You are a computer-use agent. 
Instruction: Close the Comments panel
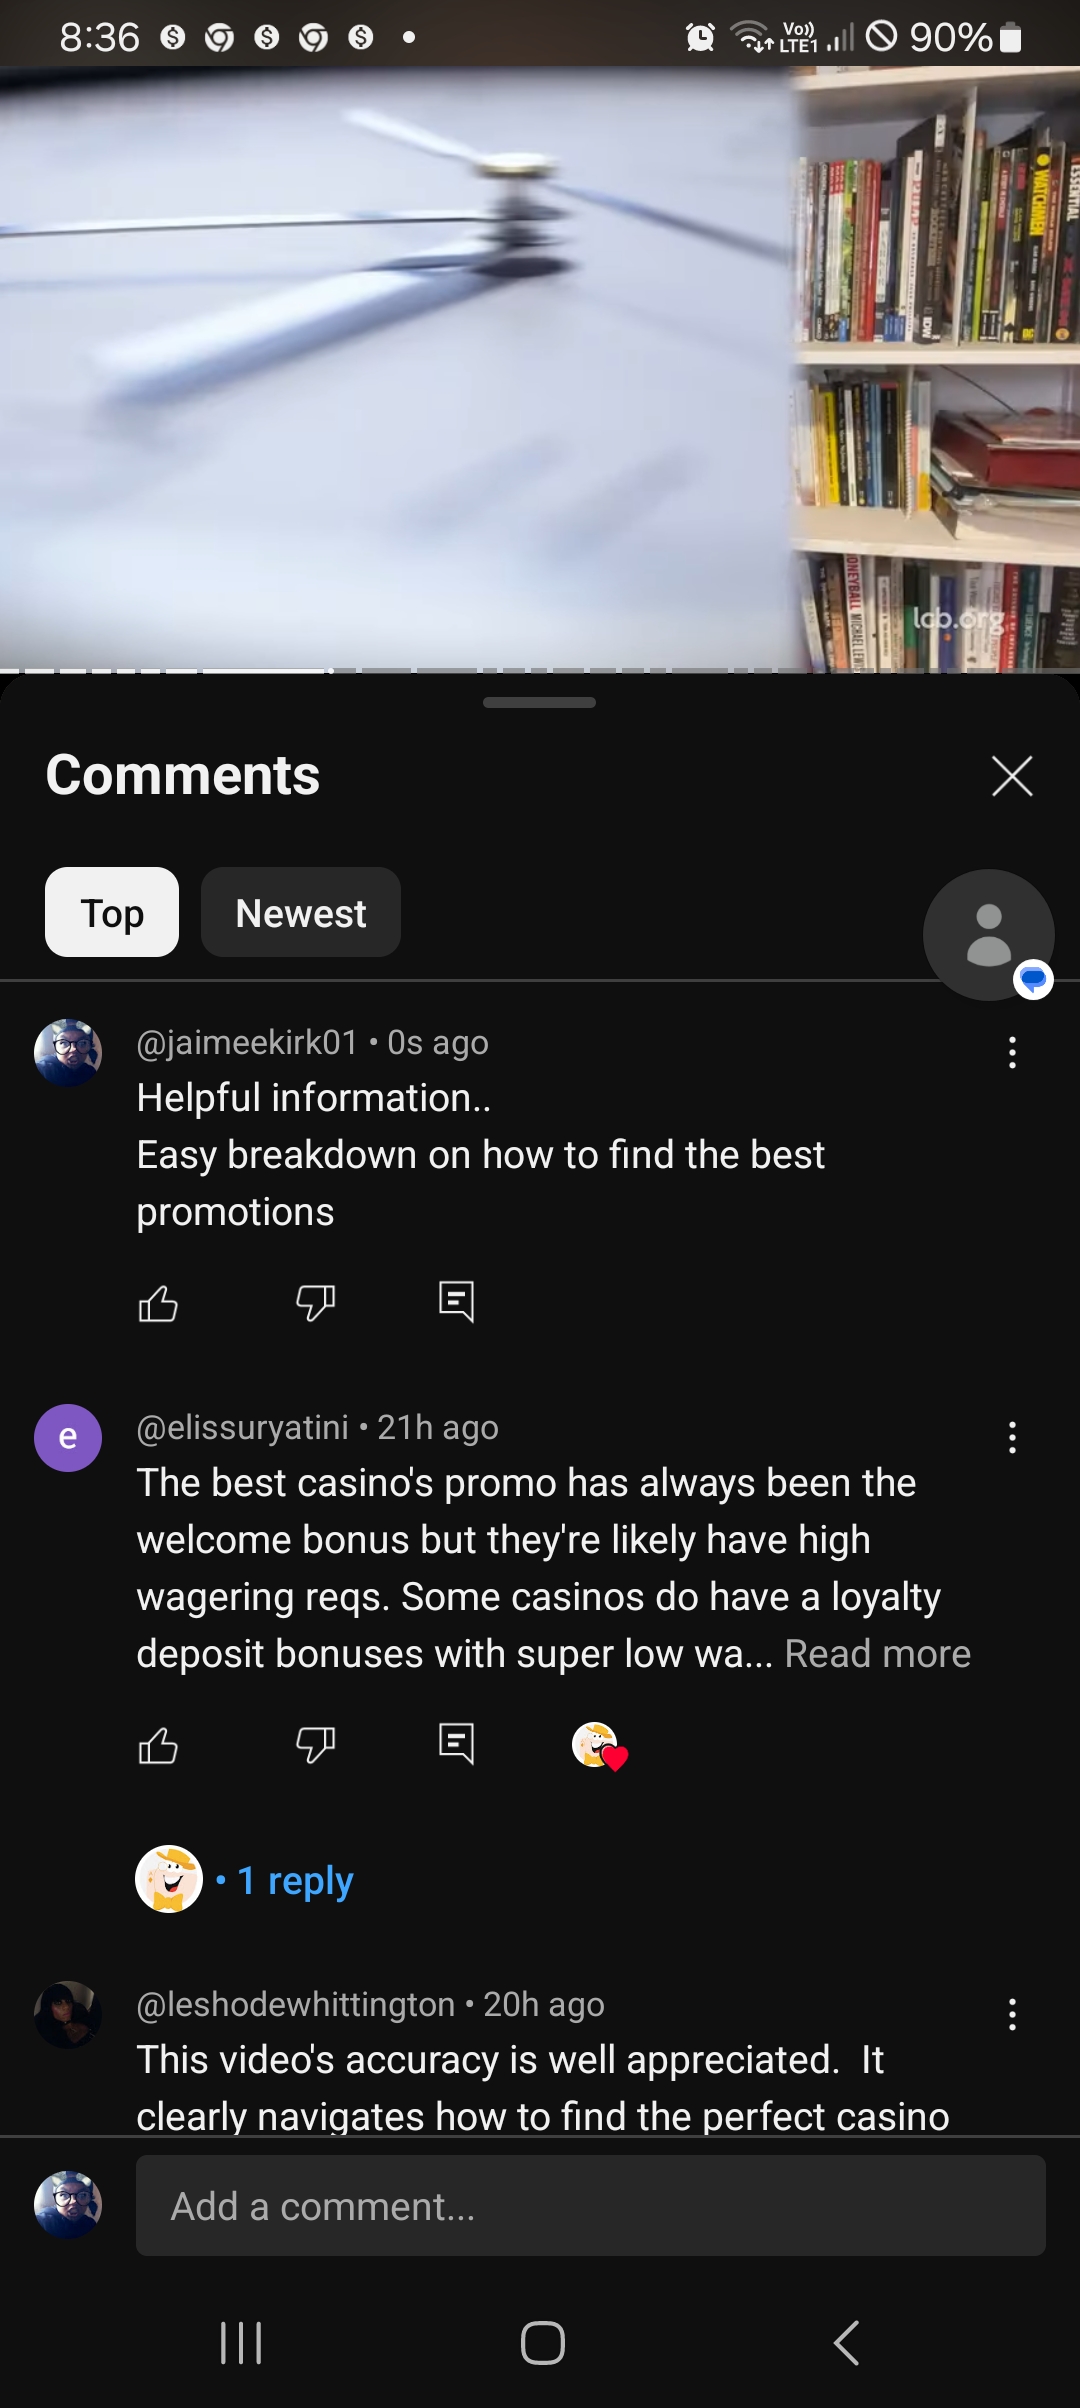pos(1012,776)
